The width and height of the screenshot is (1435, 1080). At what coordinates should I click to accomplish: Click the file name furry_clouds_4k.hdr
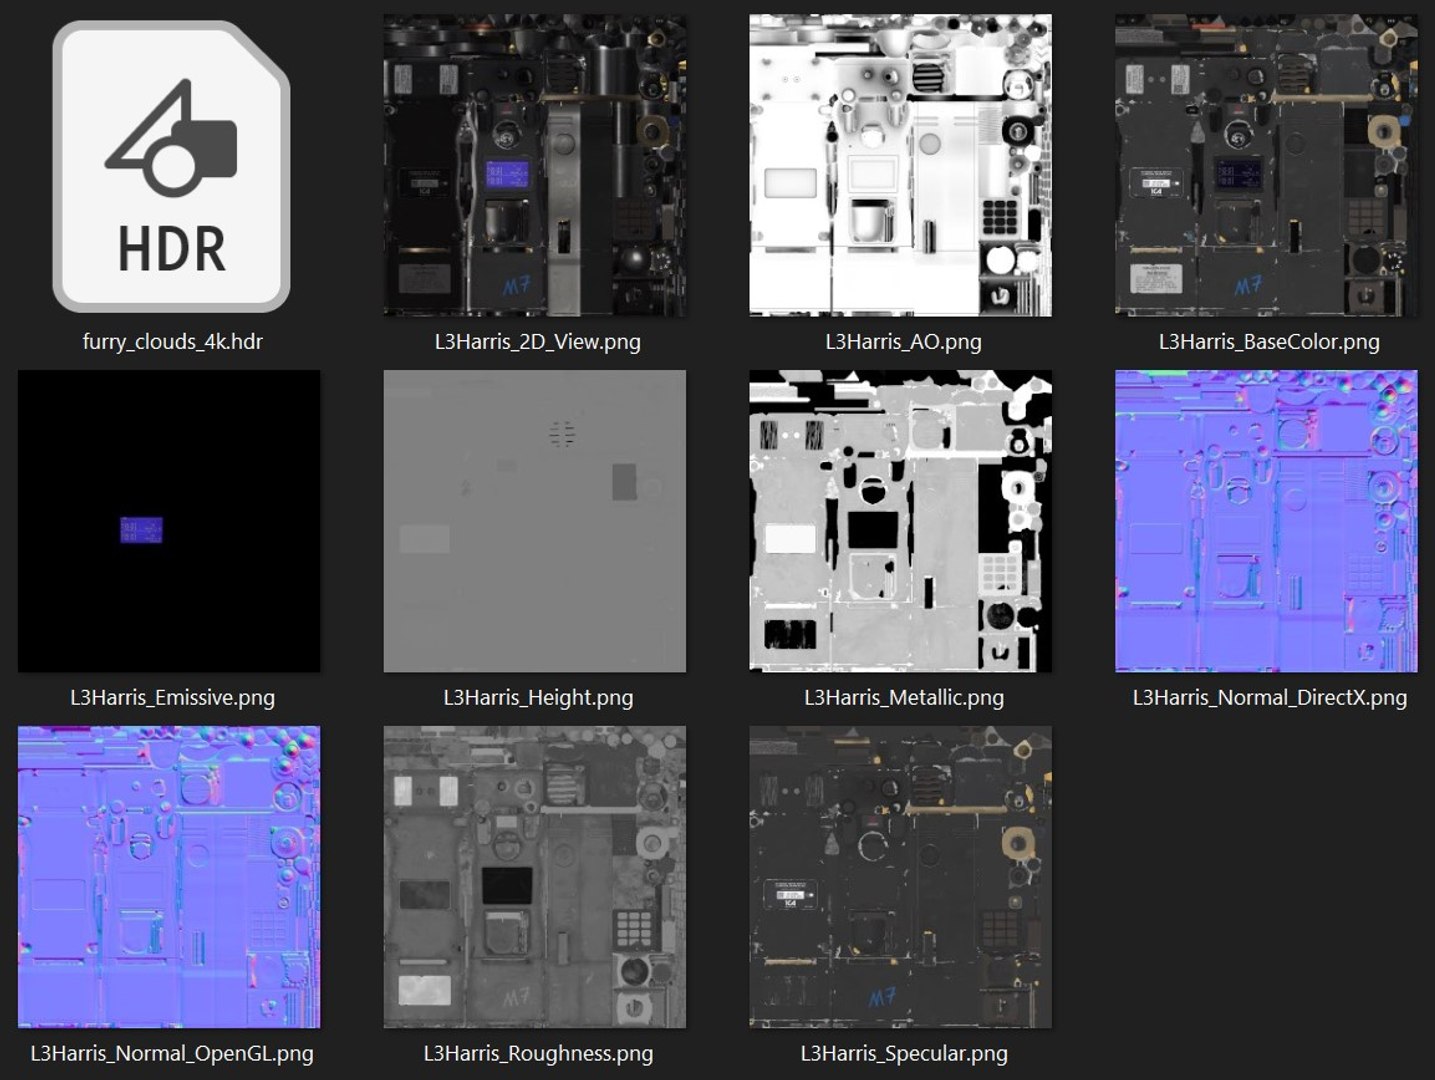click(172, 342)
